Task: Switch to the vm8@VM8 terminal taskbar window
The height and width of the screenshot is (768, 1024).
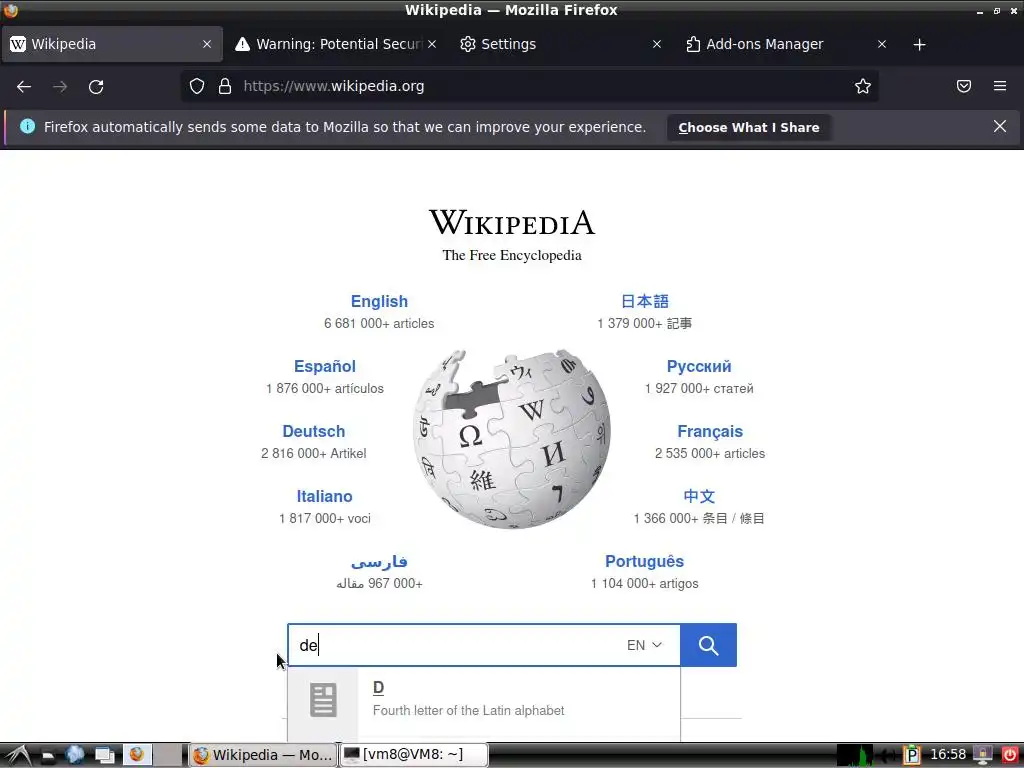Action: tap(414, 755)
